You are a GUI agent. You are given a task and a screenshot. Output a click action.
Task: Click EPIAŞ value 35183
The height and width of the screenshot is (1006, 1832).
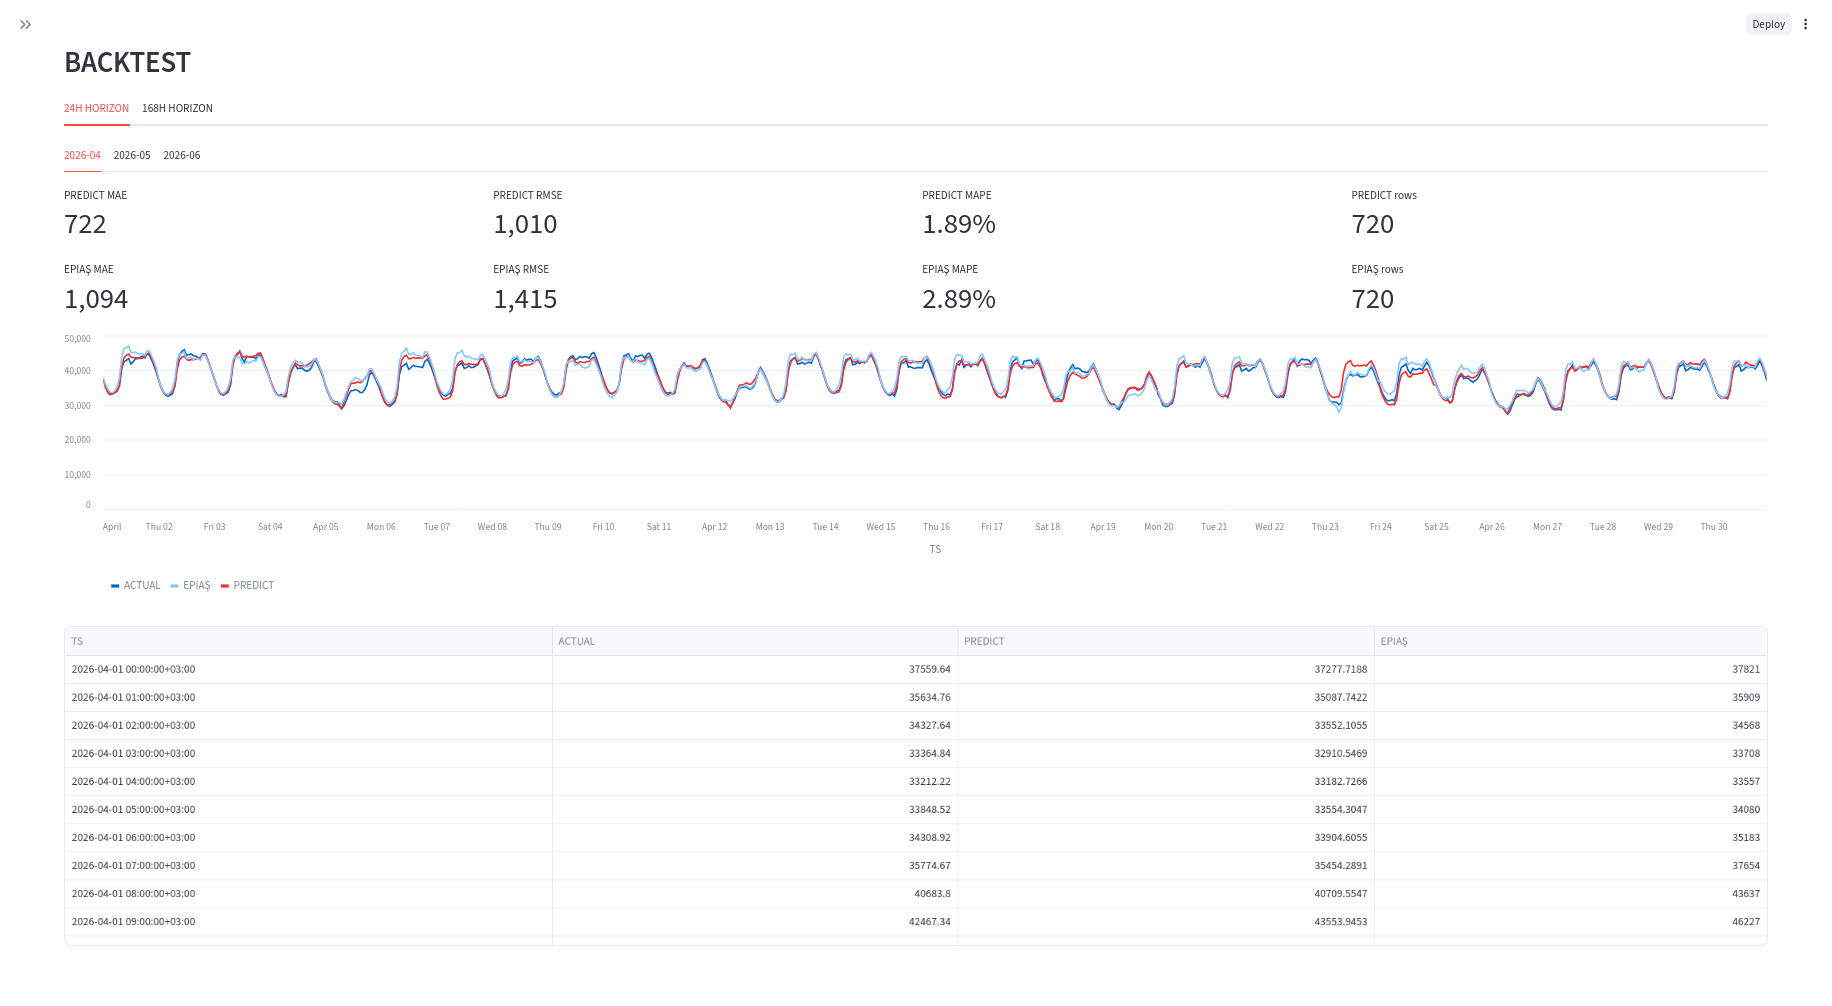(1570, 837)
